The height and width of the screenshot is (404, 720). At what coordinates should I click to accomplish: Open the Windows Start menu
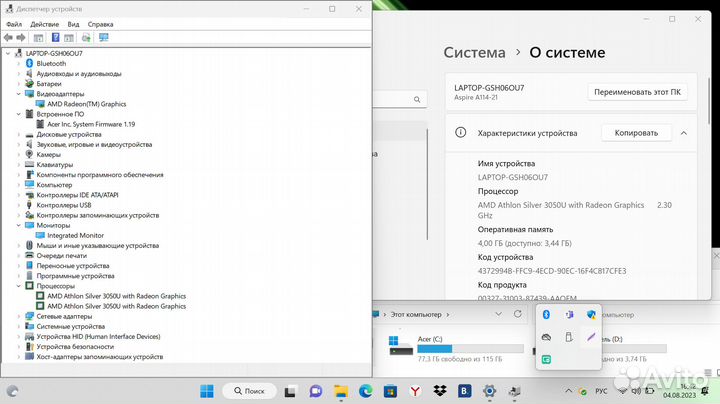point(207,391)
